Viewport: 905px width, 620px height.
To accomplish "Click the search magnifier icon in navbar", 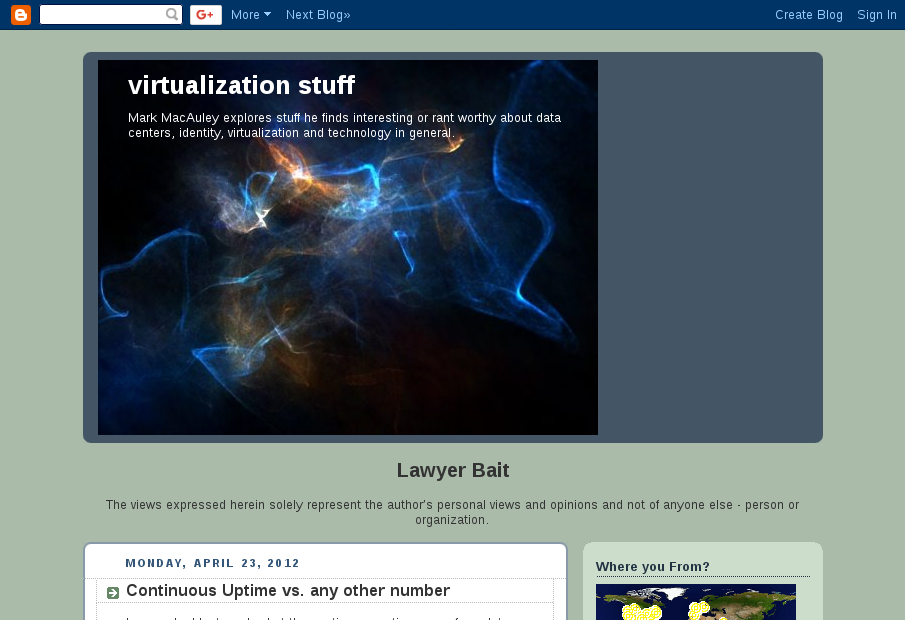I will 172,14.
